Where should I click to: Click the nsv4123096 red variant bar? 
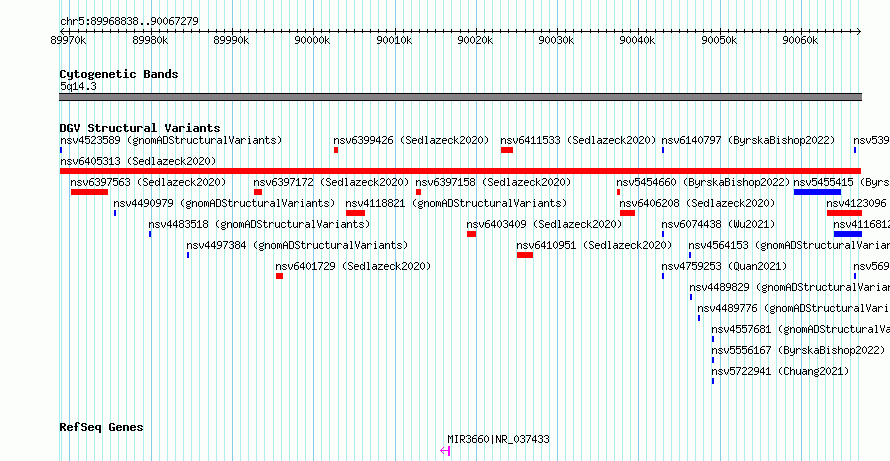point(845,213)
